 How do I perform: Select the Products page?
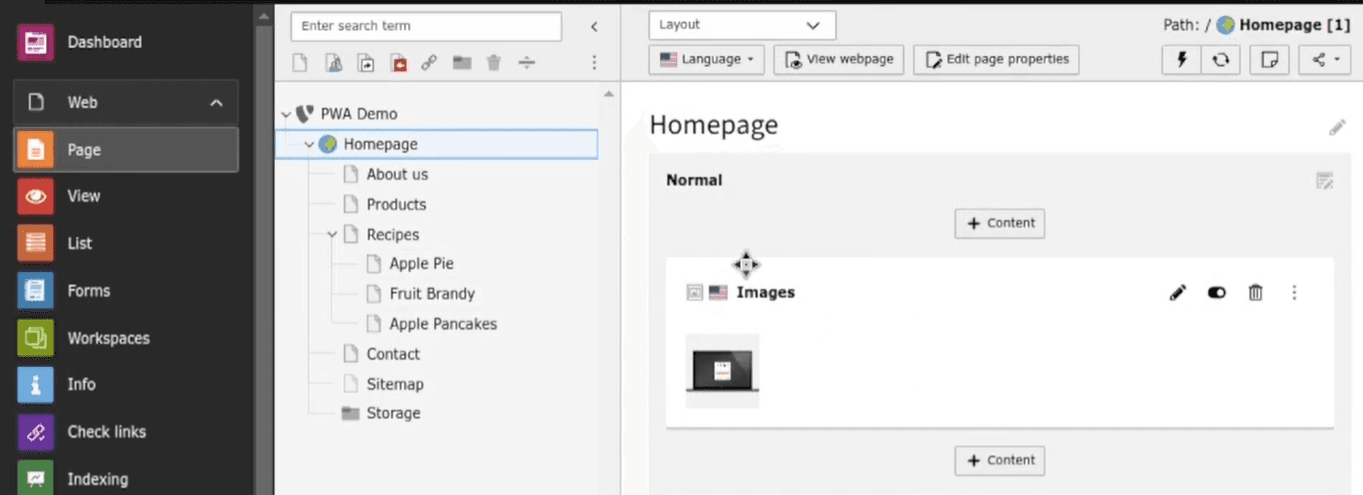(x=396, y=204)
